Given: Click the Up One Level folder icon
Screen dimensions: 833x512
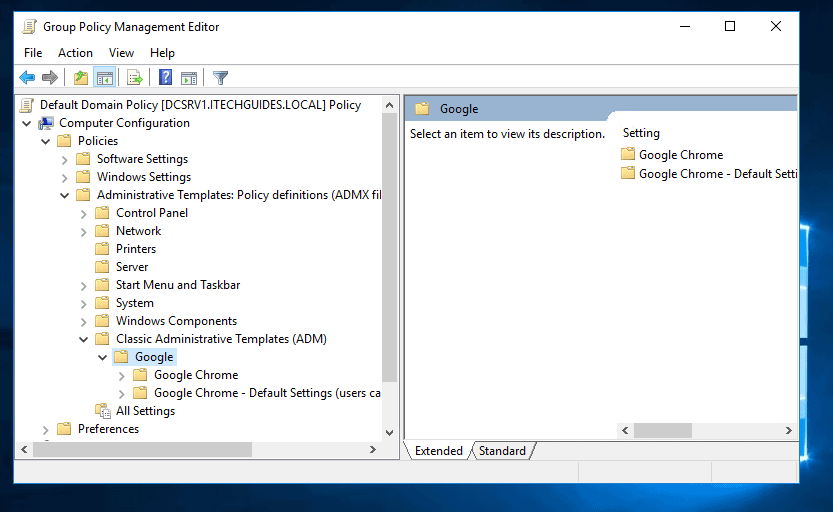Looking at the screenshot, I should [x=81, y=78].
